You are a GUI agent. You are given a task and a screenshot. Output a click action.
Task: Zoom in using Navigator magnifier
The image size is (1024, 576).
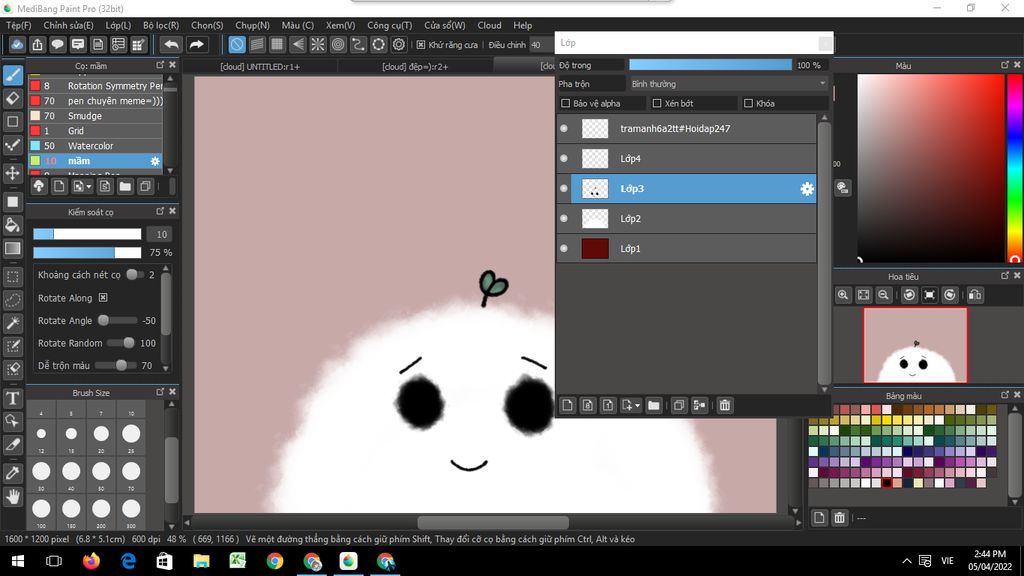click(843, 295)
